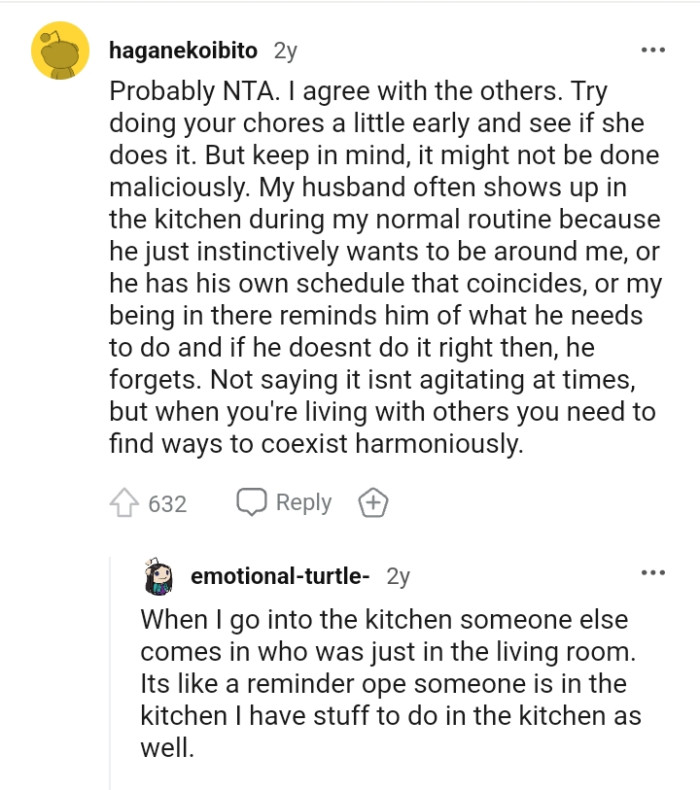The image size is (700, 790).
Task: Click the Reply text label
Action: [303, 502]
